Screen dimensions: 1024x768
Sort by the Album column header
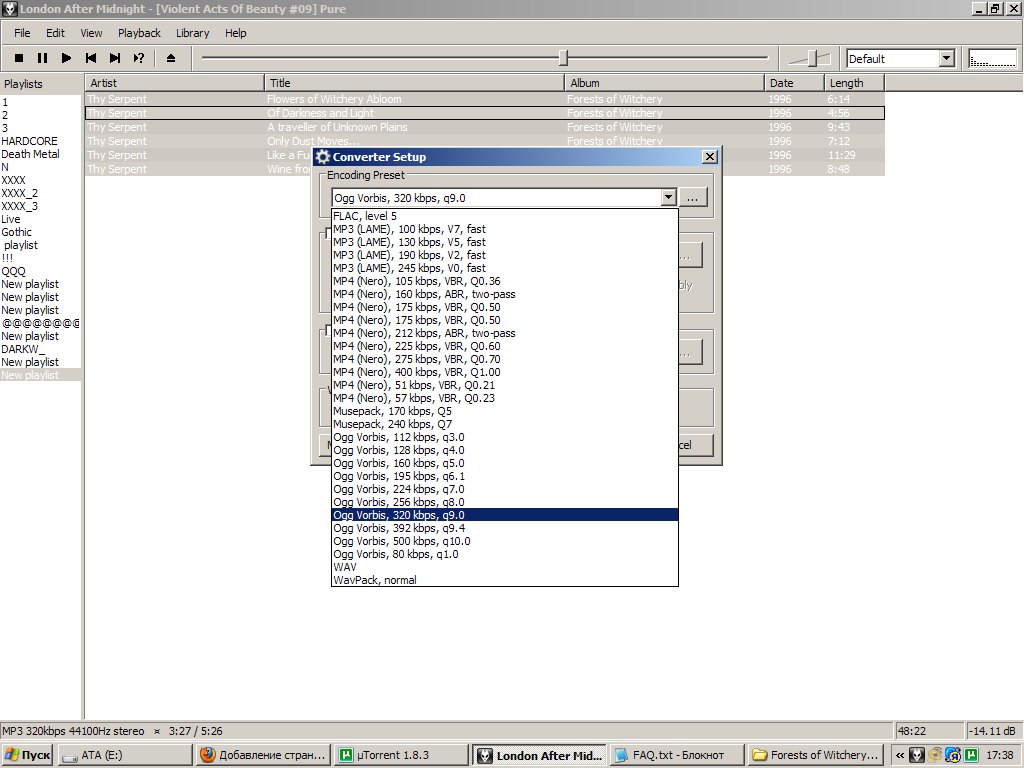(664, 83)
